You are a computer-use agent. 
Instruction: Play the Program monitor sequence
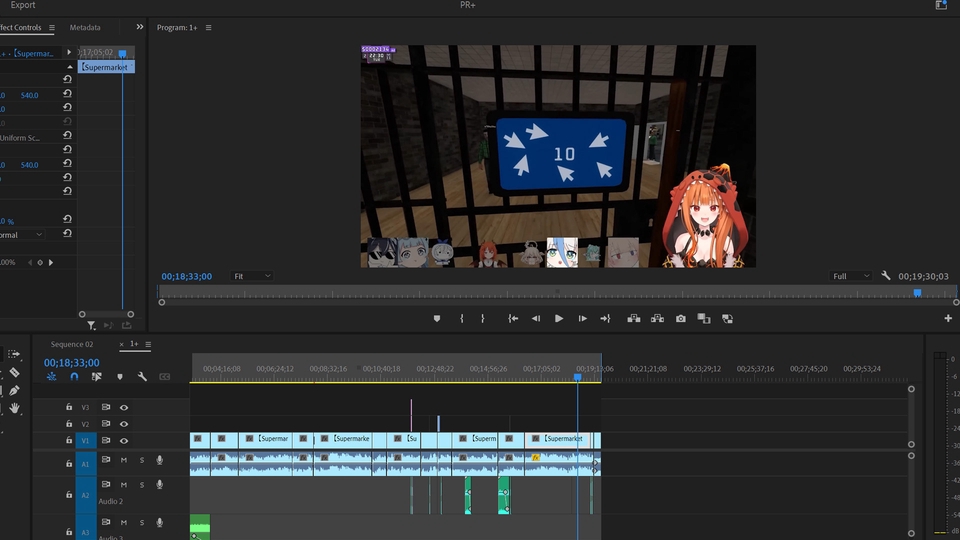point(559,318)
